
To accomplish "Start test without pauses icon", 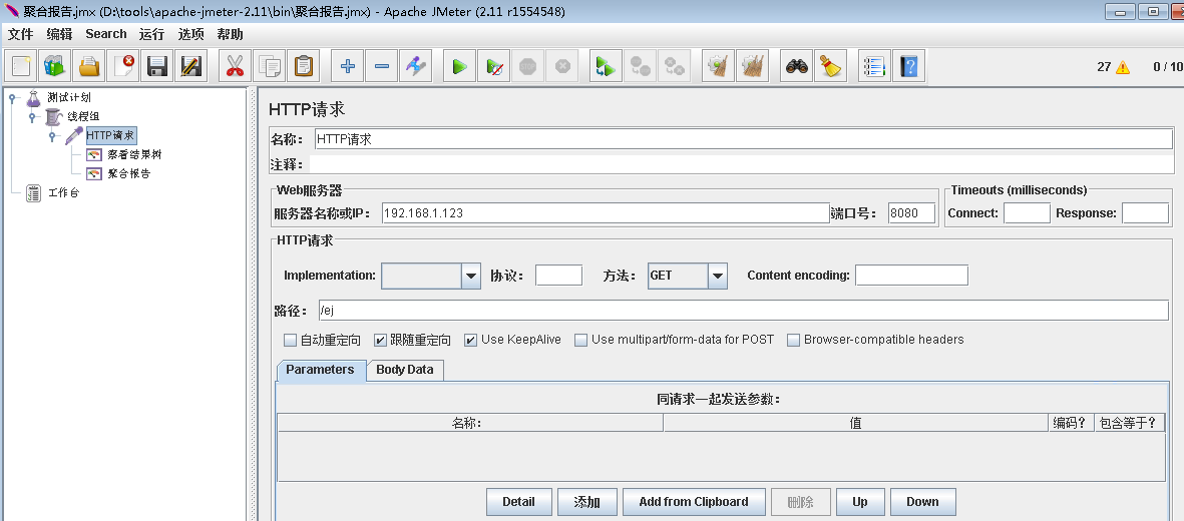I will 494,66.
